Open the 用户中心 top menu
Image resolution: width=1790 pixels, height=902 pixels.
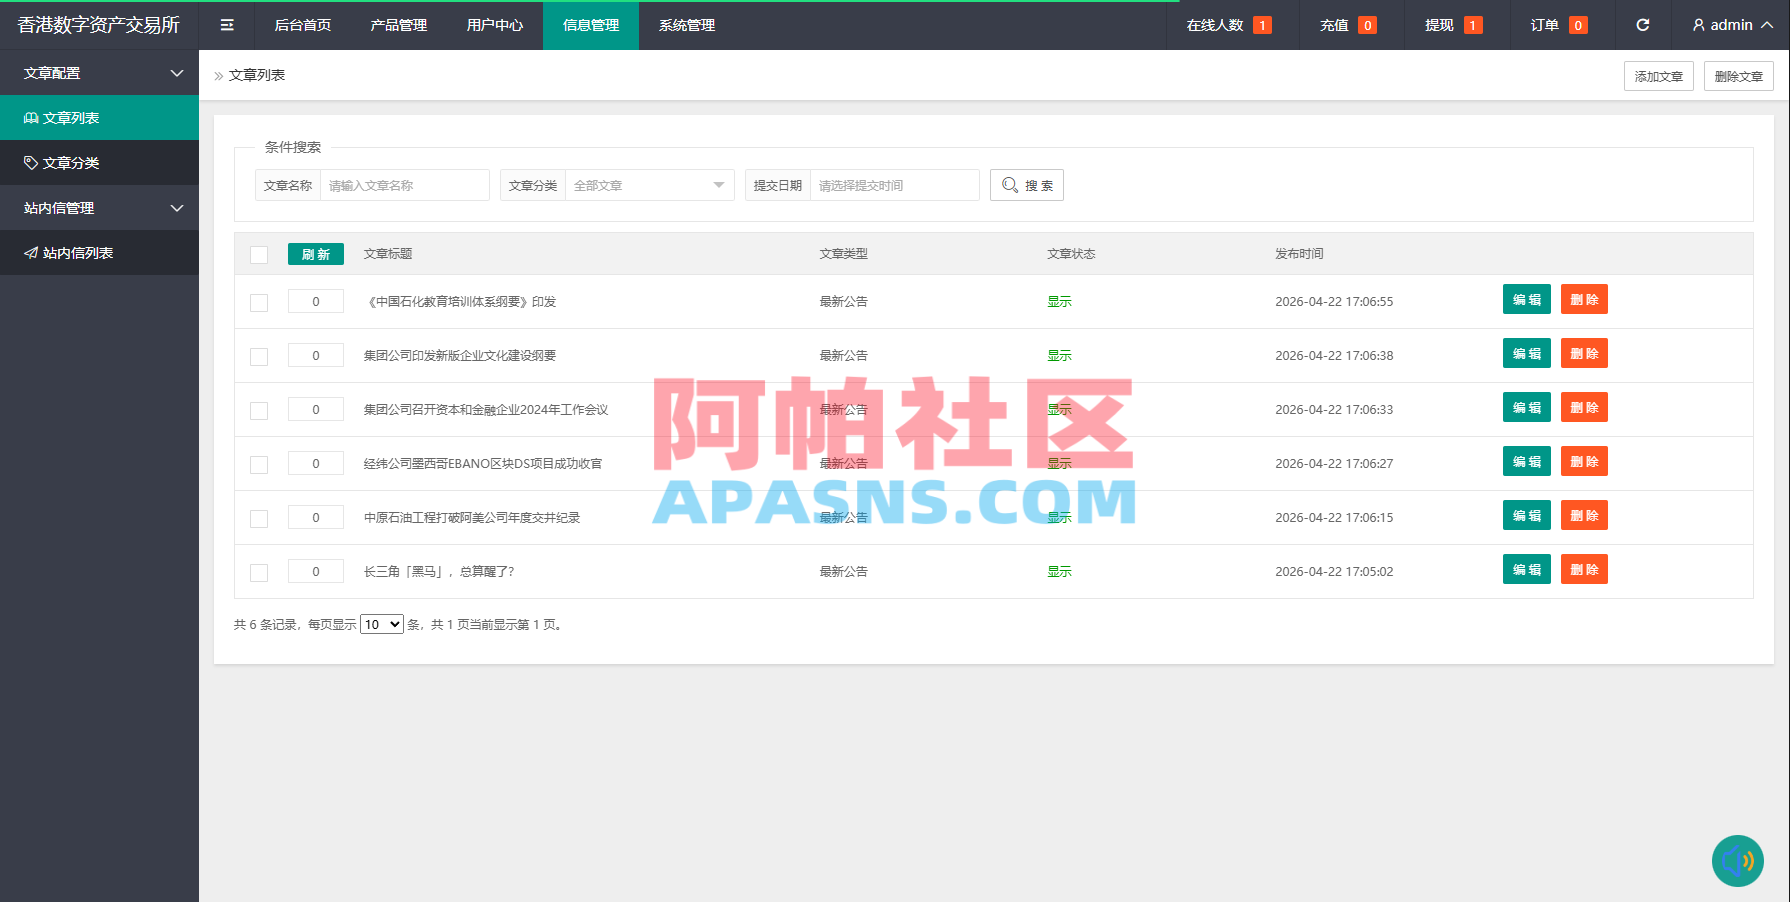(x=495, y=25)
